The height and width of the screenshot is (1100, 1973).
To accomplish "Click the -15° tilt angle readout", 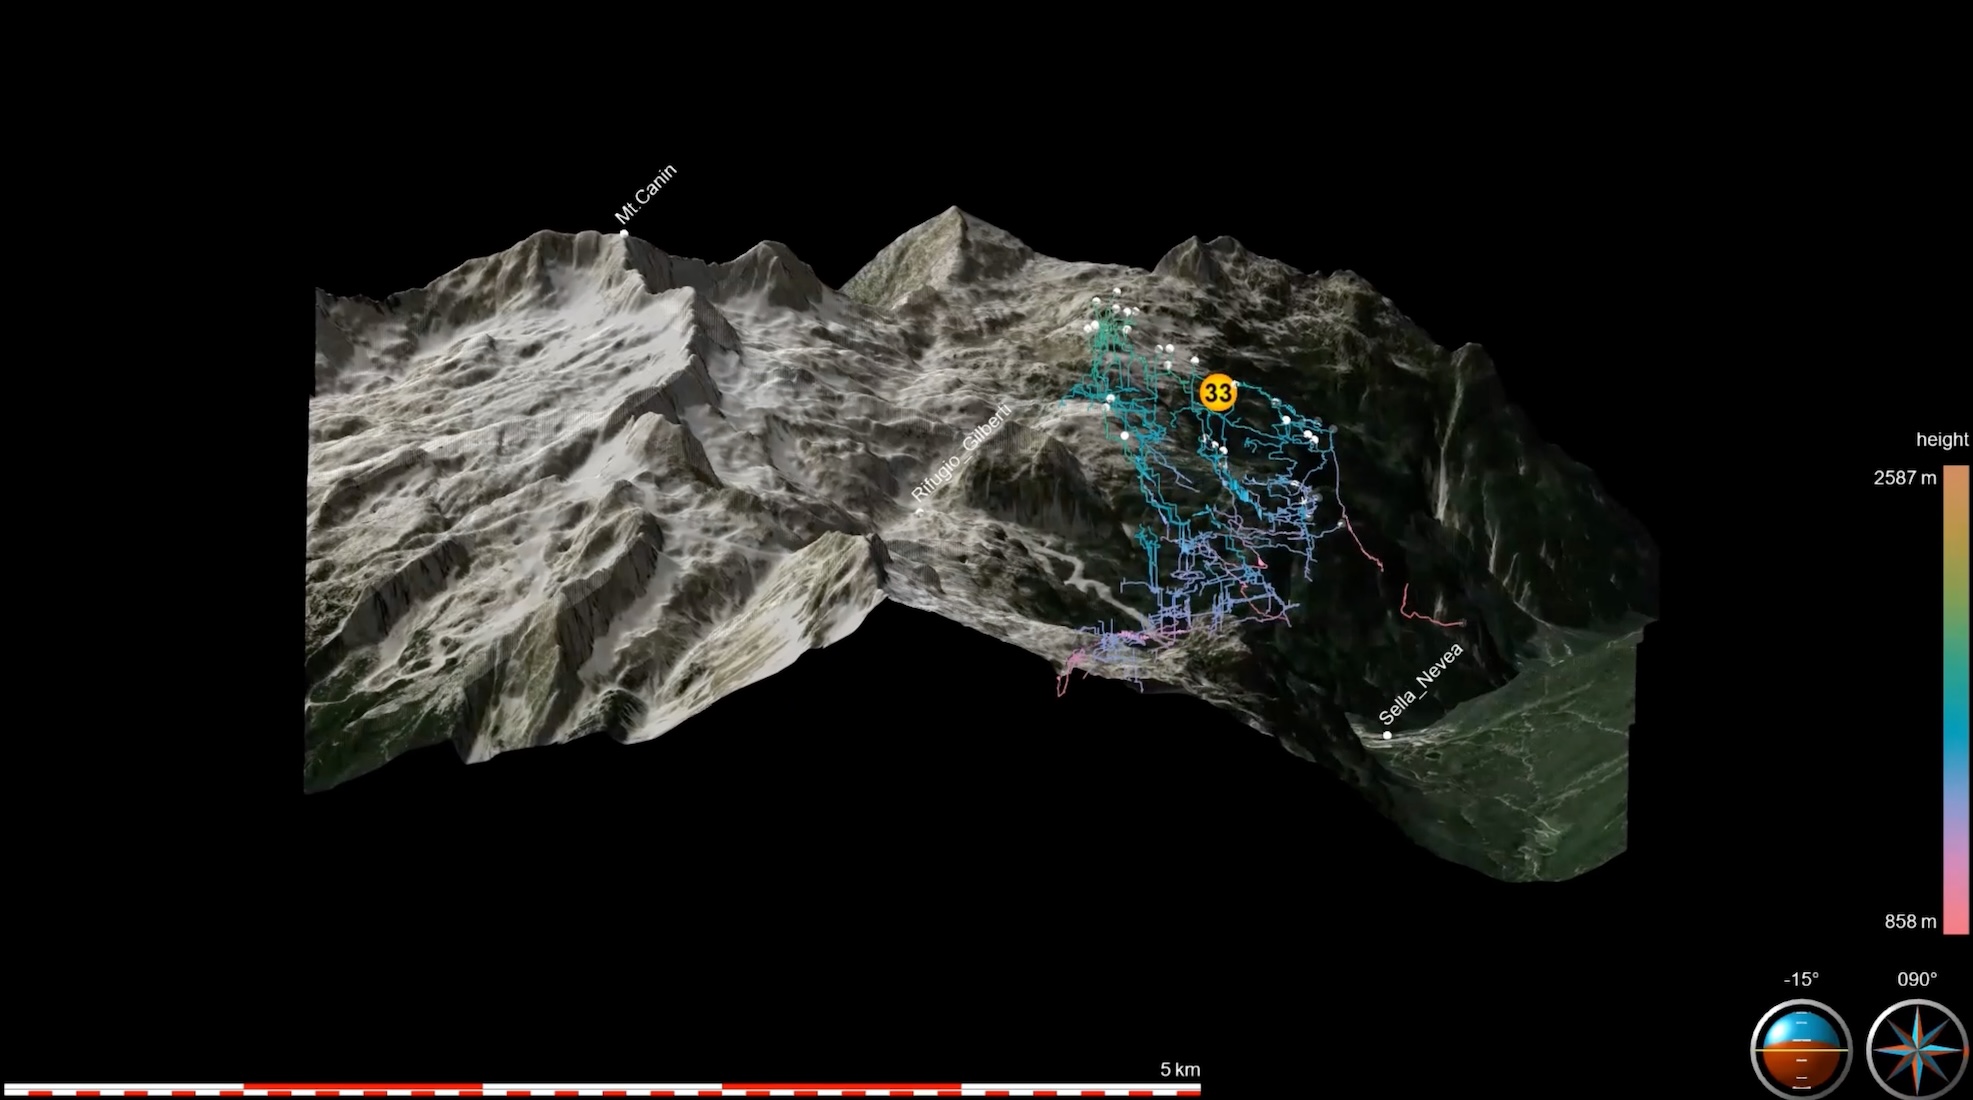I will 1801,979.
